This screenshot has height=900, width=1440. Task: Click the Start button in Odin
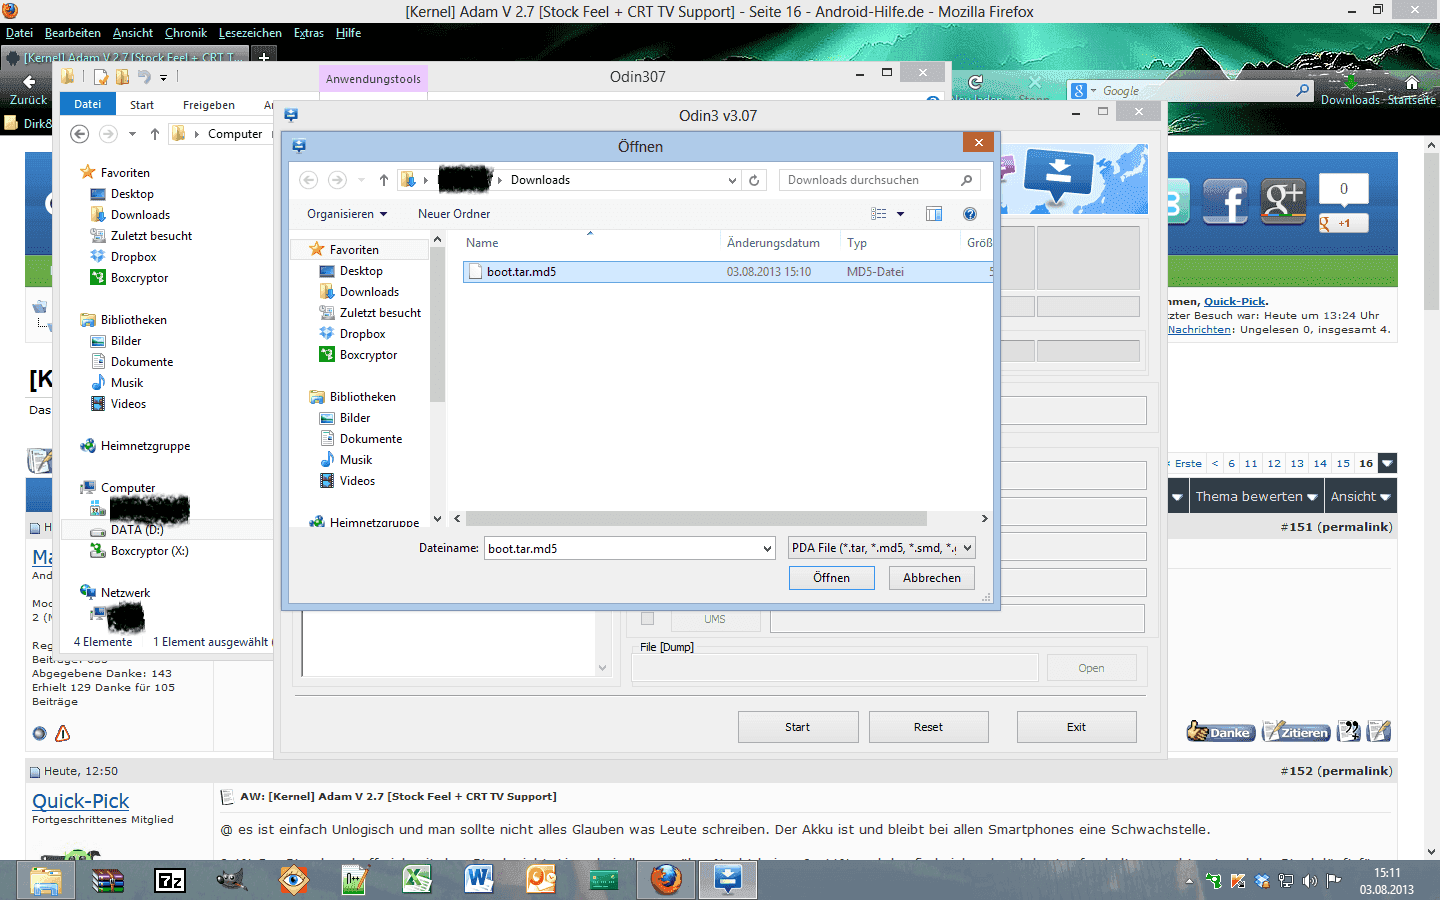point(798,727)
